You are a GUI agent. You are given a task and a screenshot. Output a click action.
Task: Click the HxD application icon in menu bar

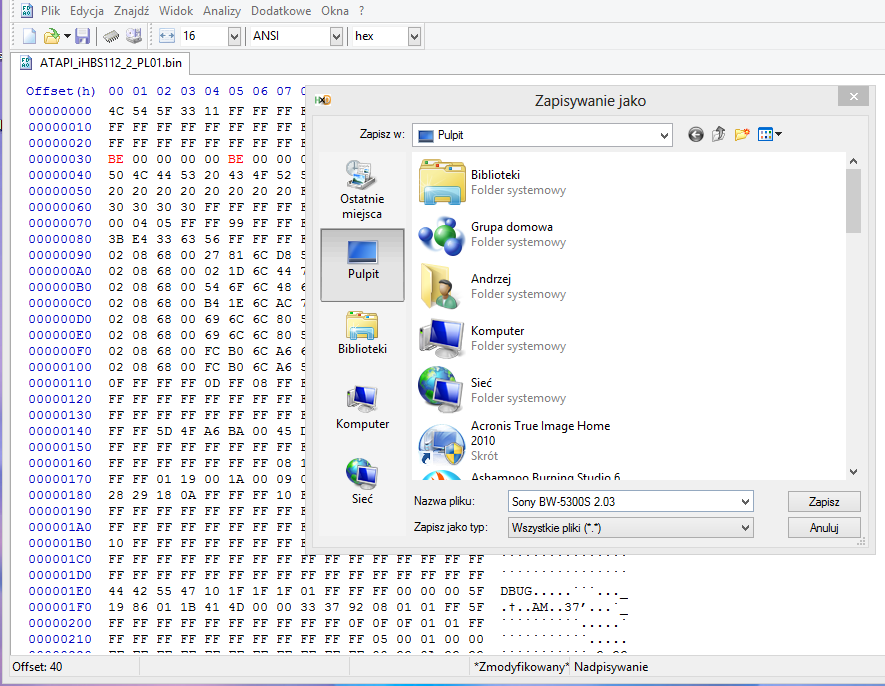click(27, 11)
